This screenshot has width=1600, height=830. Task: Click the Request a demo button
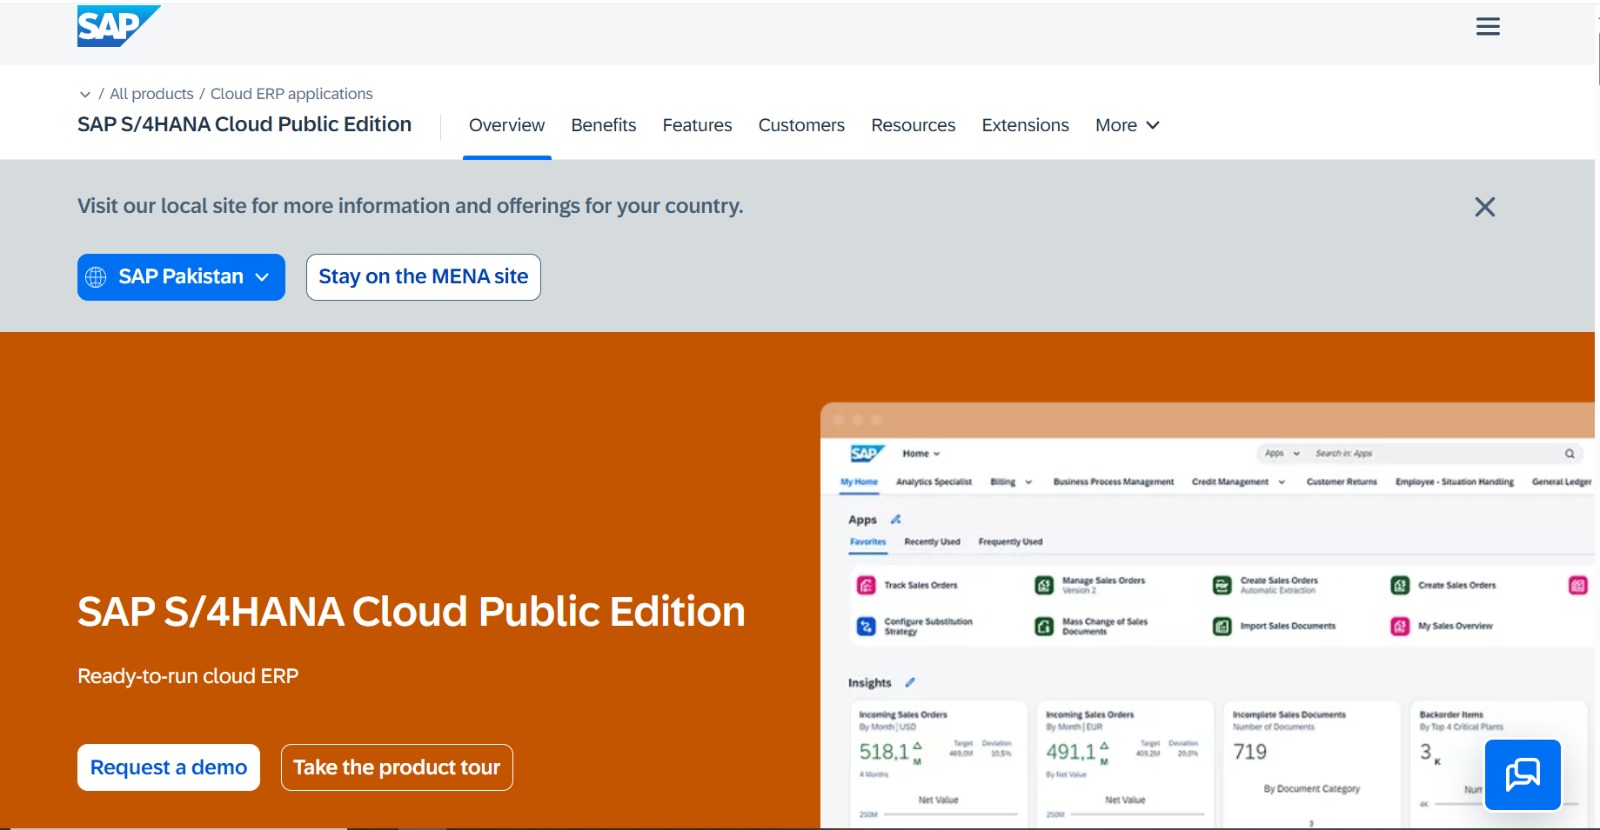tap(168, 767)
